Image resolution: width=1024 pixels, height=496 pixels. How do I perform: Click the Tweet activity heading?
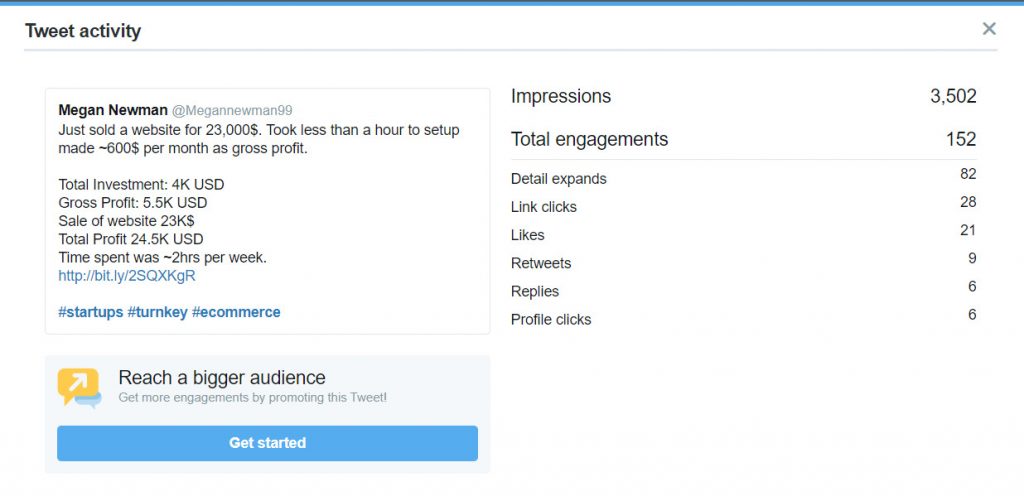[x=83, y=31]
